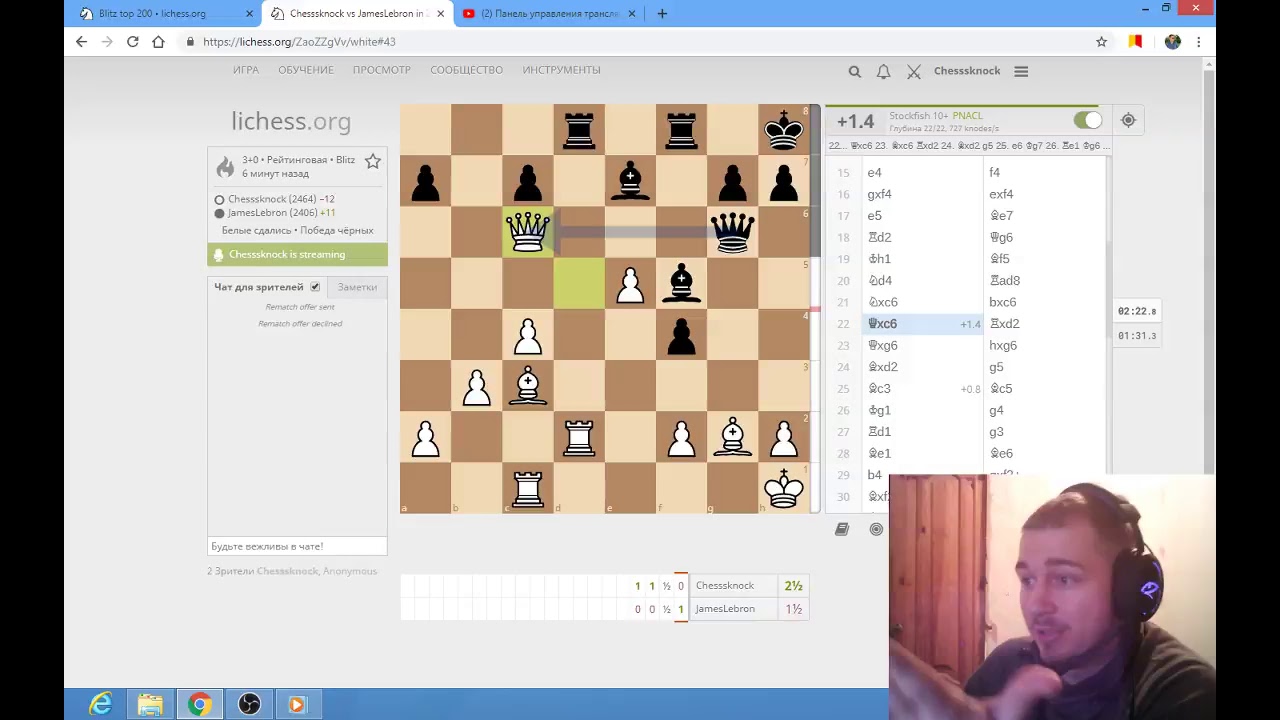The height and width of the screenshot is (720, 1280).
Task: Click the chat message input field
Action: coord(297,546)
